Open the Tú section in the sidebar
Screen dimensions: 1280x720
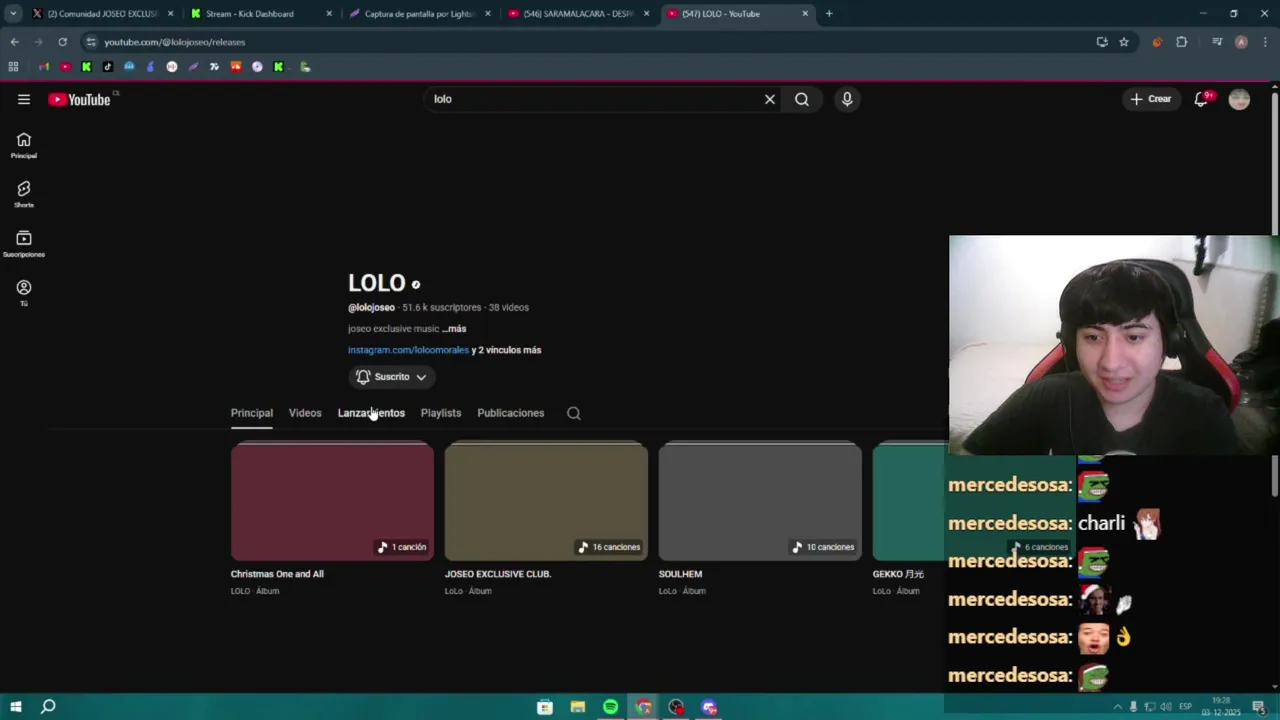24,293
